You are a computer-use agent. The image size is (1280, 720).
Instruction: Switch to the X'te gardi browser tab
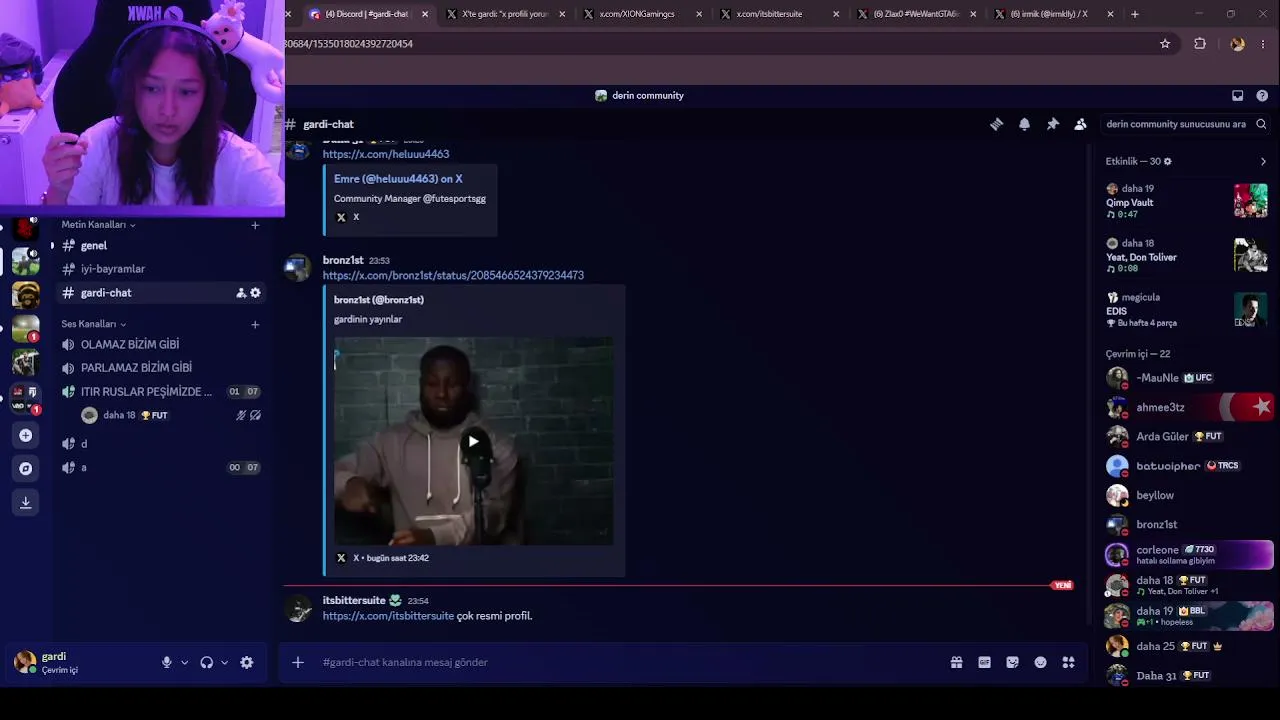(506, 14)
